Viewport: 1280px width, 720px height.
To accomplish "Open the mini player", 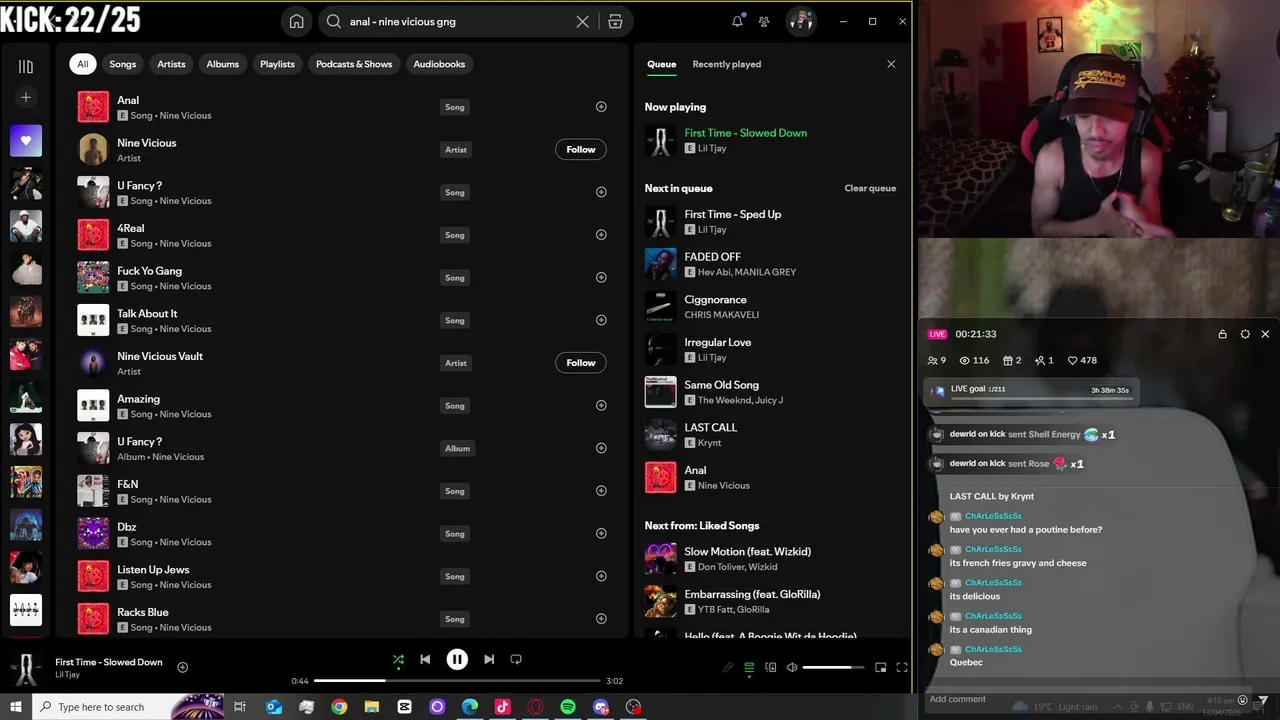I will pyautogui.click(x=880, y=668).
